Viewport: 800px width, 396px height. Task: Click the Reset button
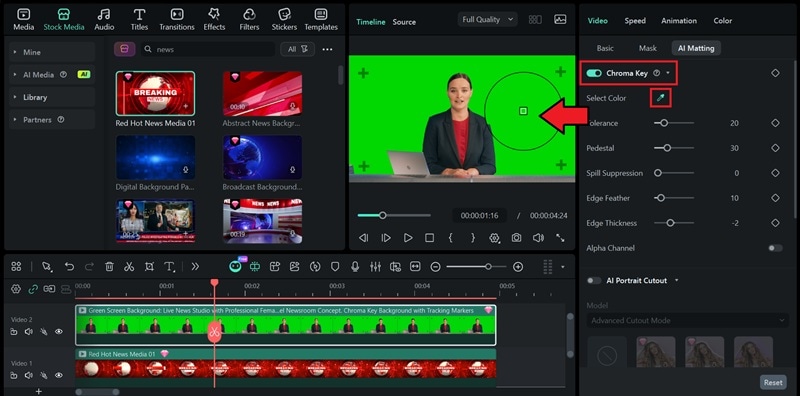pos(773,382)
